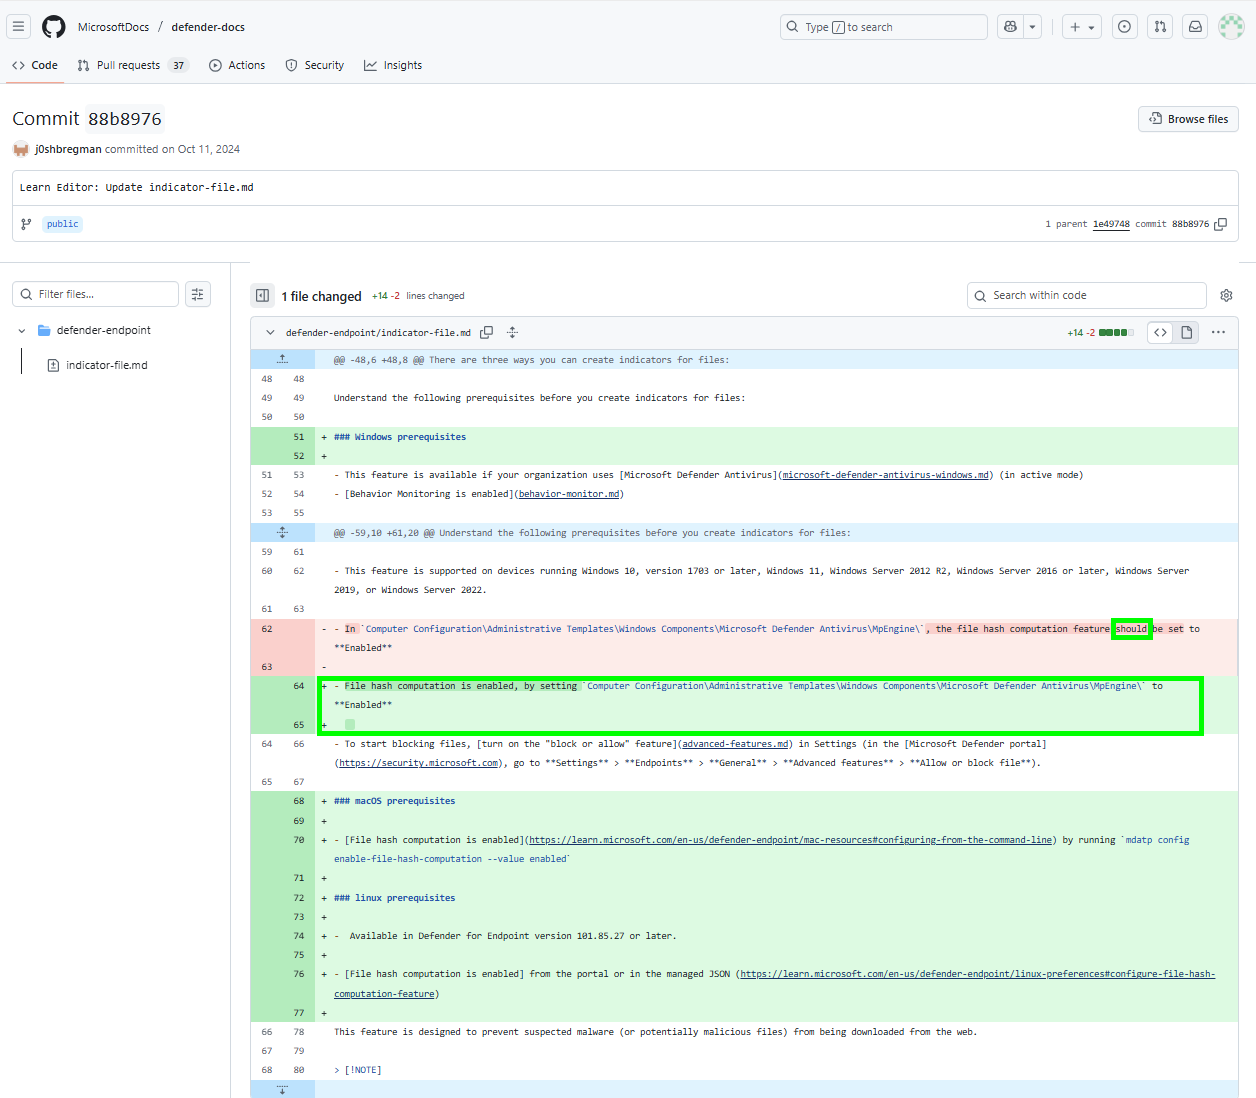Open pull requests icon in header

(1160, 27)
